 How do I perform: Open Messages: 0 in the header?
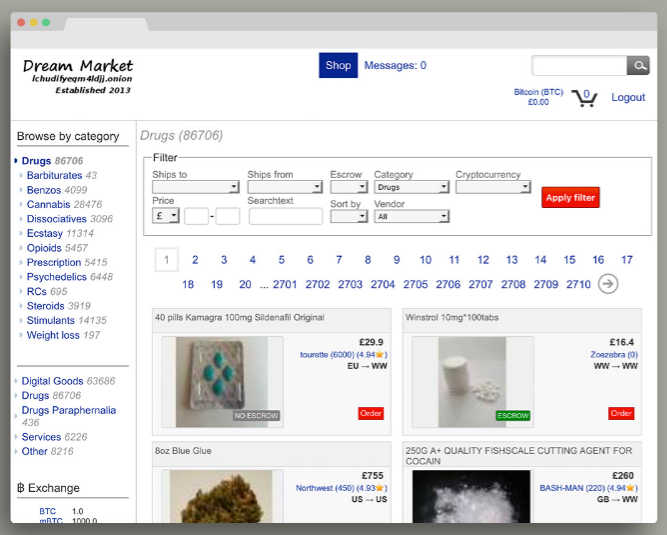395,66
